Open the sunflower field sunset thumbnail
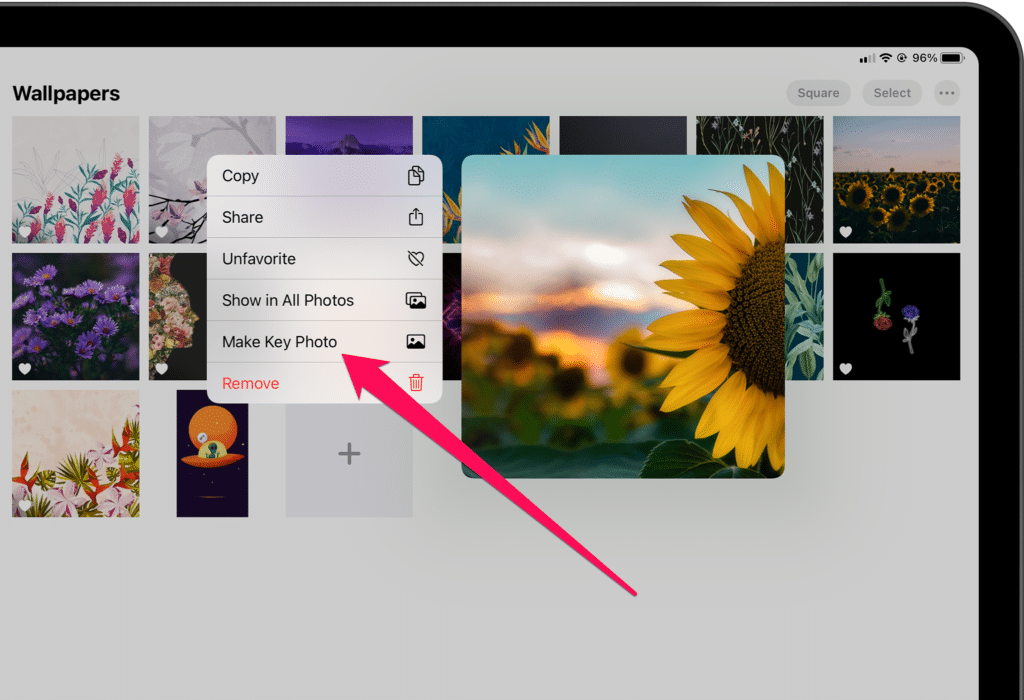Viewport: 1024px width, 700px height. click(896, 179)
